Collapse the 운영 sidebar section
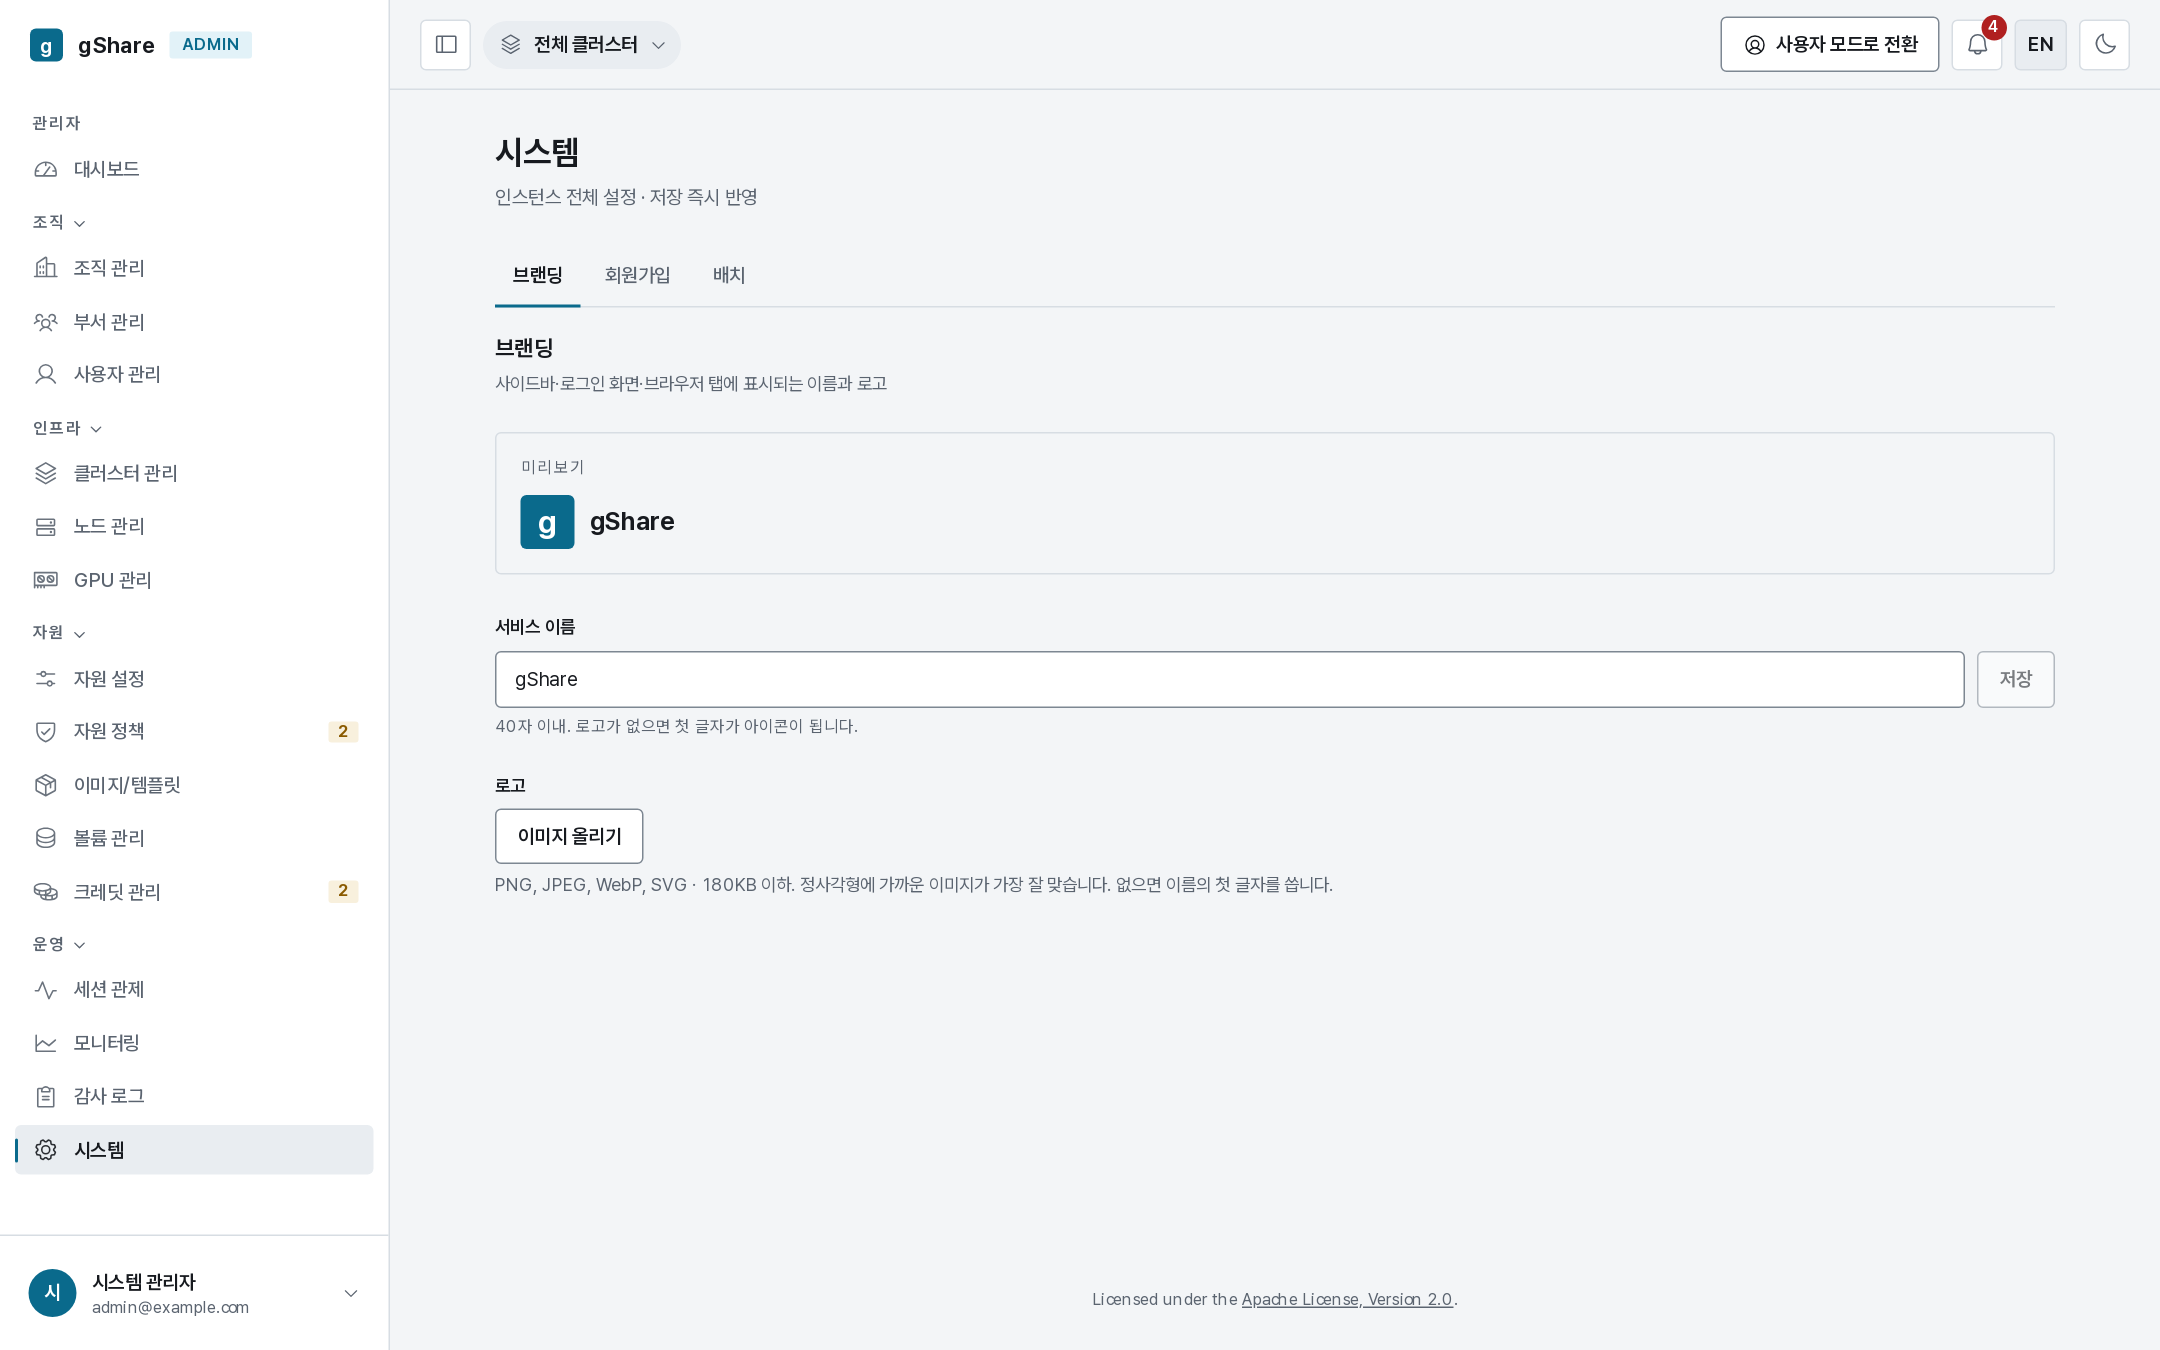 pos(59,944)
